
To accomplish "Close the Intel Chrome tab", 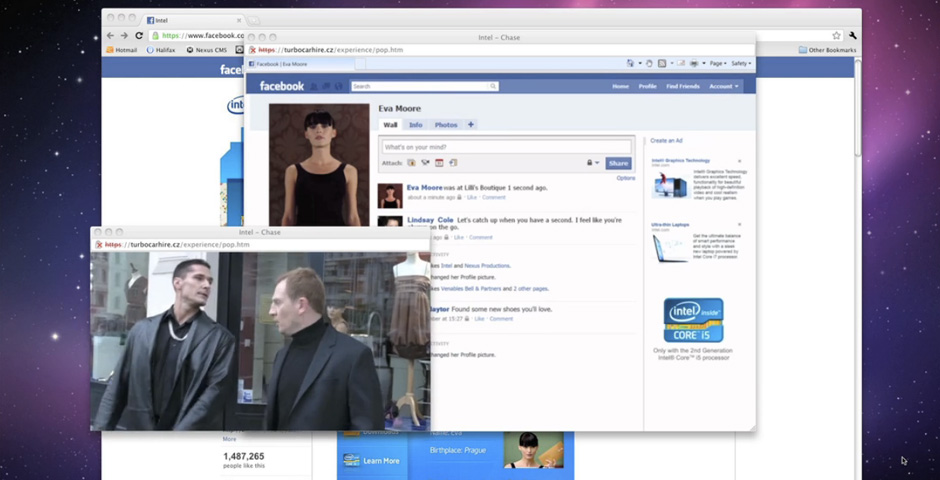I will click(239, 20).
